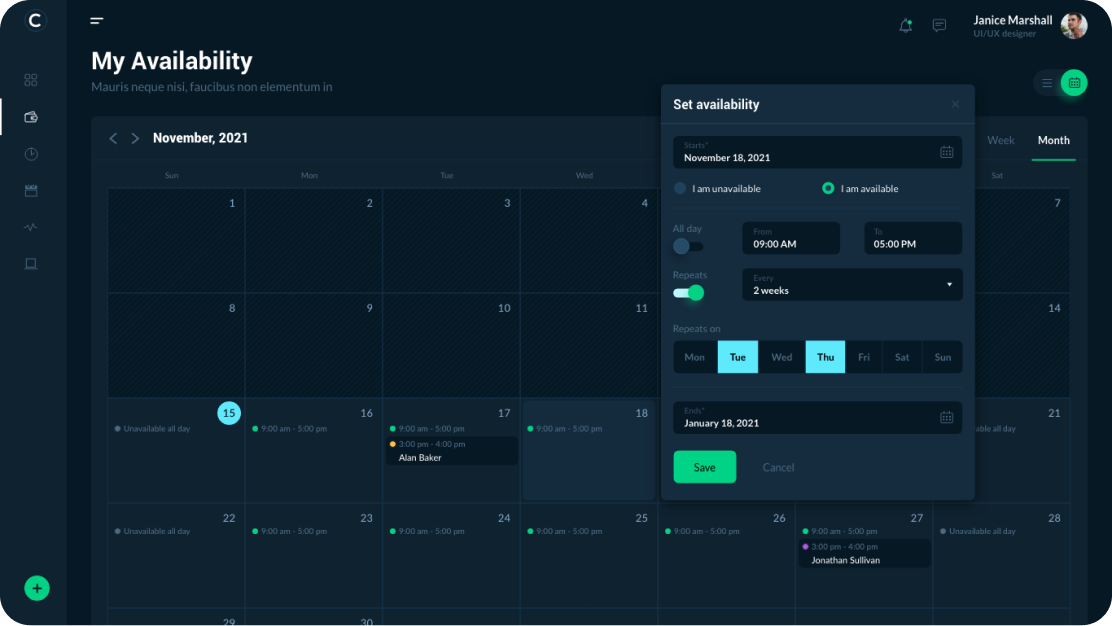Switch to list view icon
This screenshot has height=626, width=1112.
1047,83
